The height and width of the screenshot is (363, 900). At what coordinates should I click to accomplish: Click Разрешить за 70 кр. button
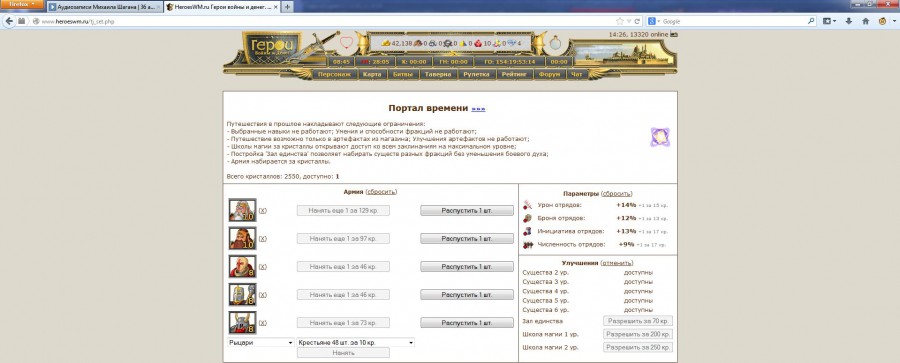(x=638, y=321)
